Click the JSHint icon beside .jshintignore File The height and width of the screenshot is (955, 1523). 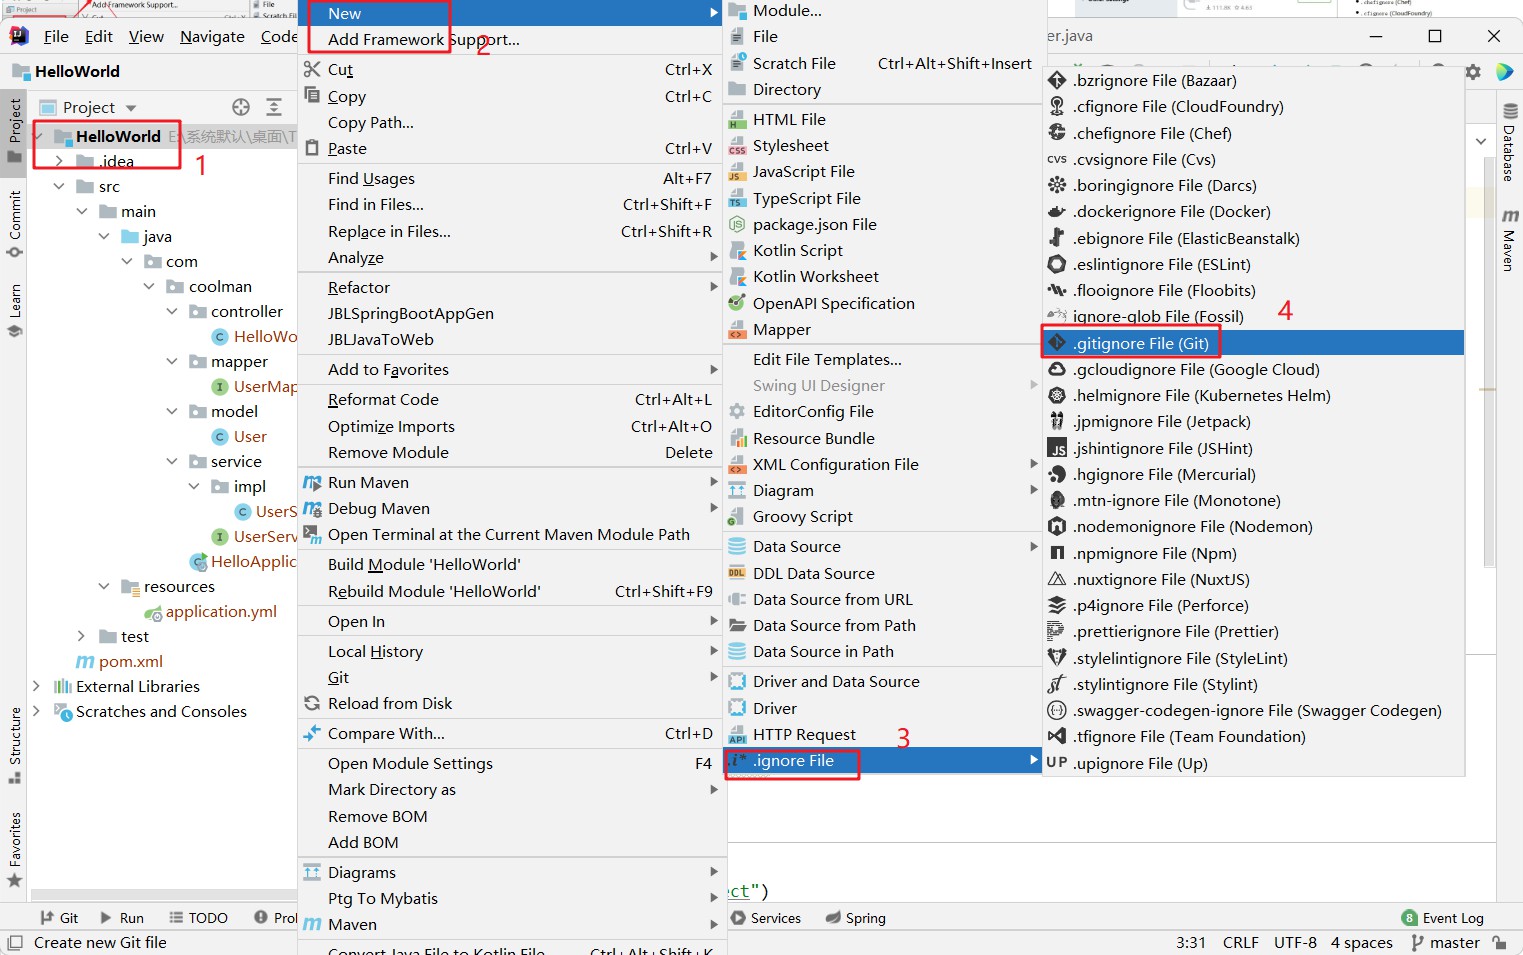tap(1057, 448)
